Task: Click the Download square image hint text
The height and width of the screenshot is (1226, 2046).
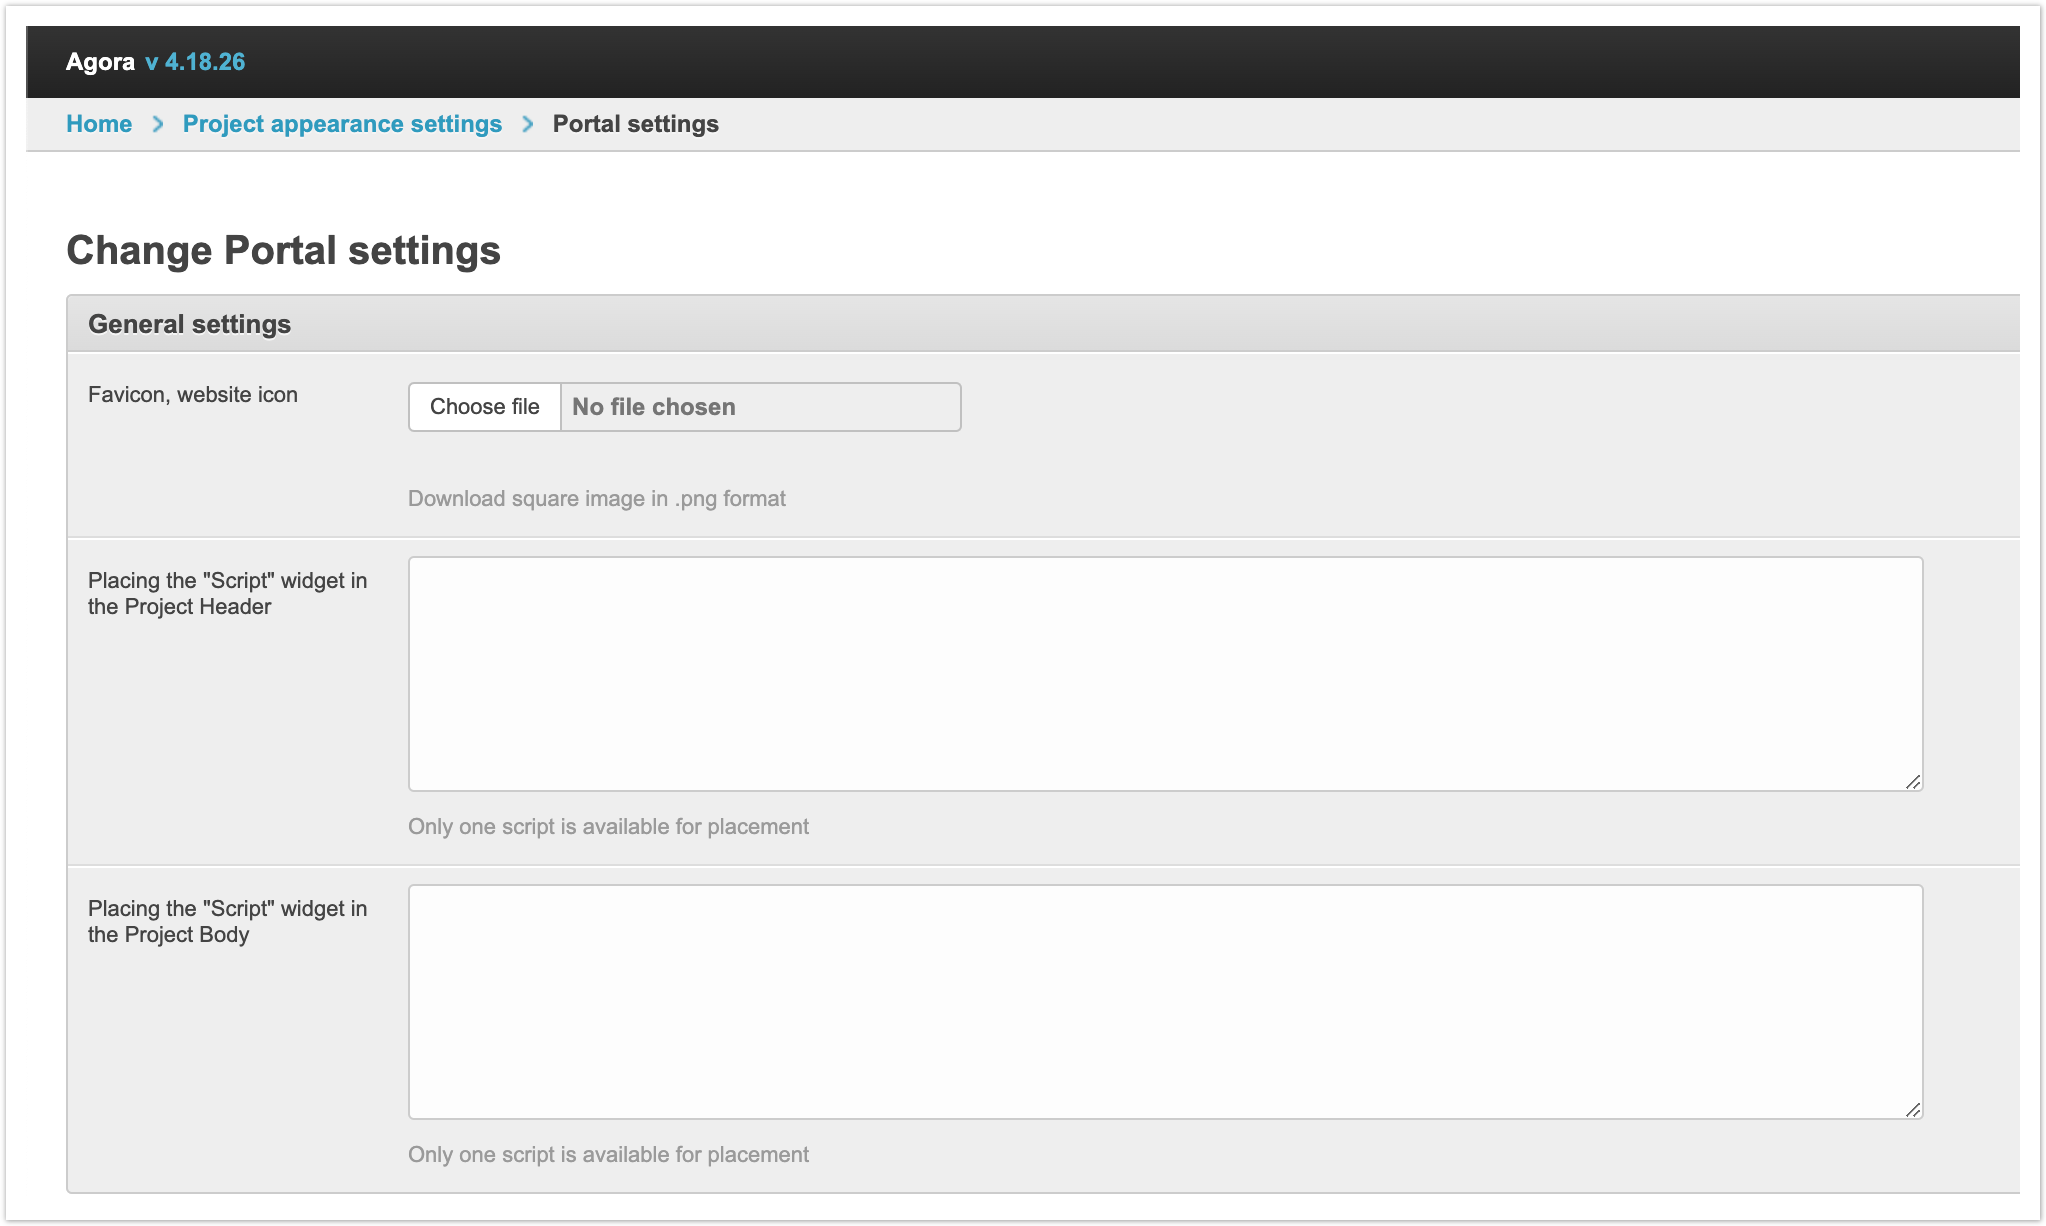Action: [x=596, y=499]
